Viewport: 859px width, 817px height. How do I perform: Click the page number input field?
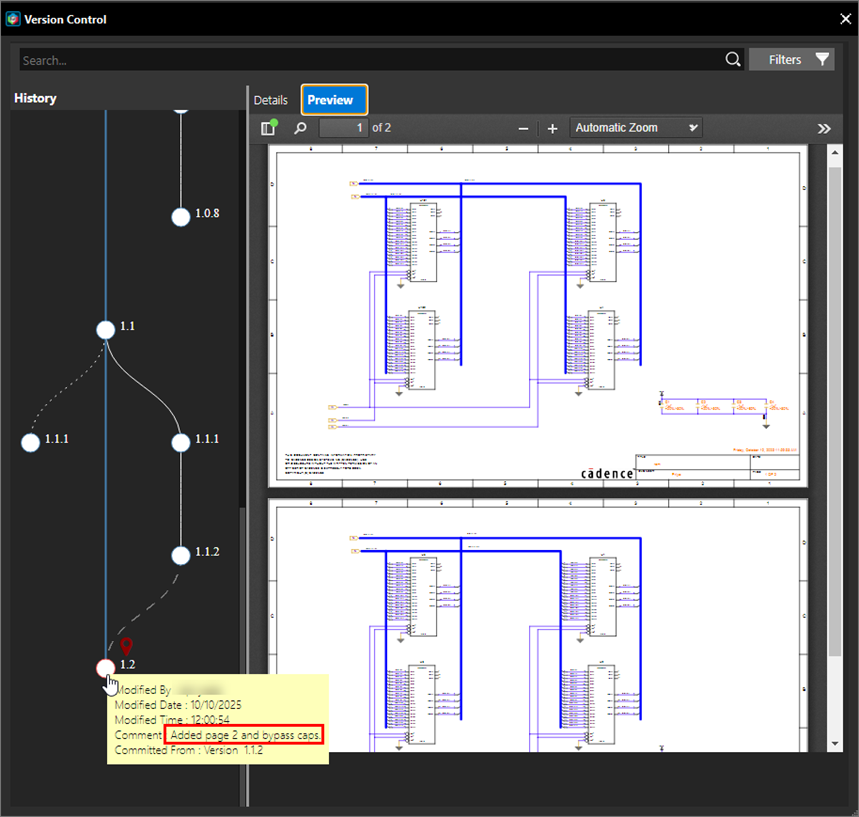tap(343, 128)
